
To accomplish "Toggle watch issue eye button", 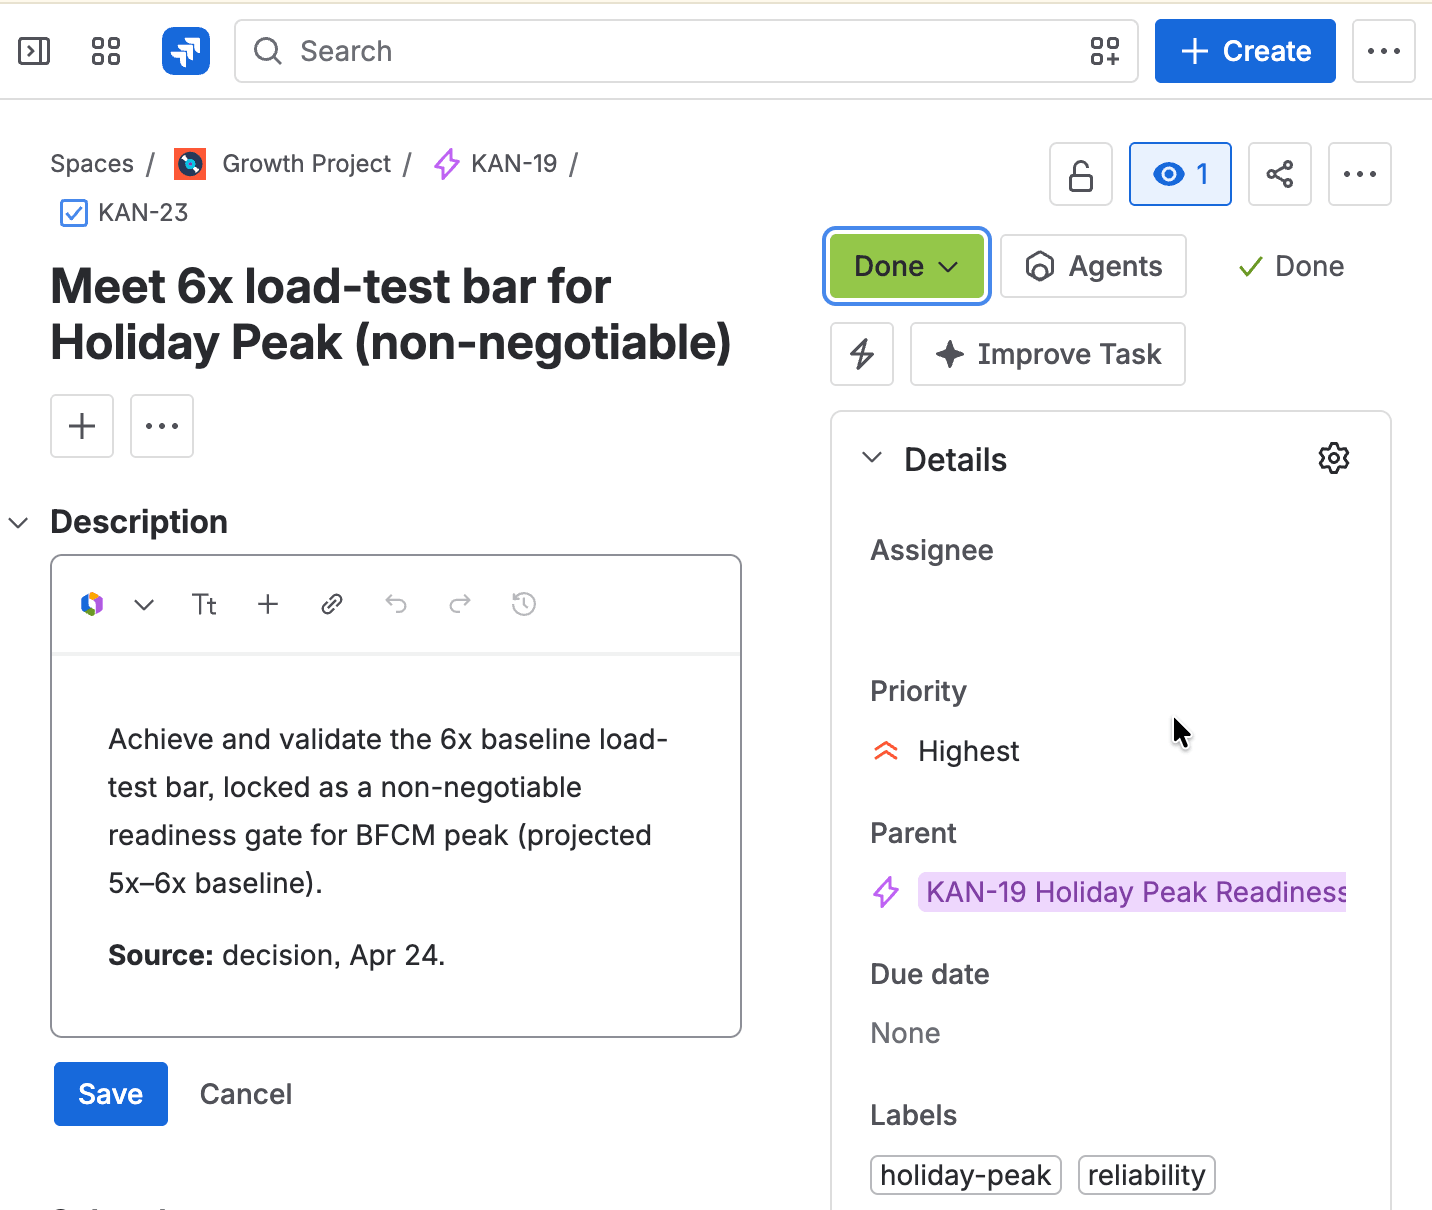I will tap(1180, 174).
